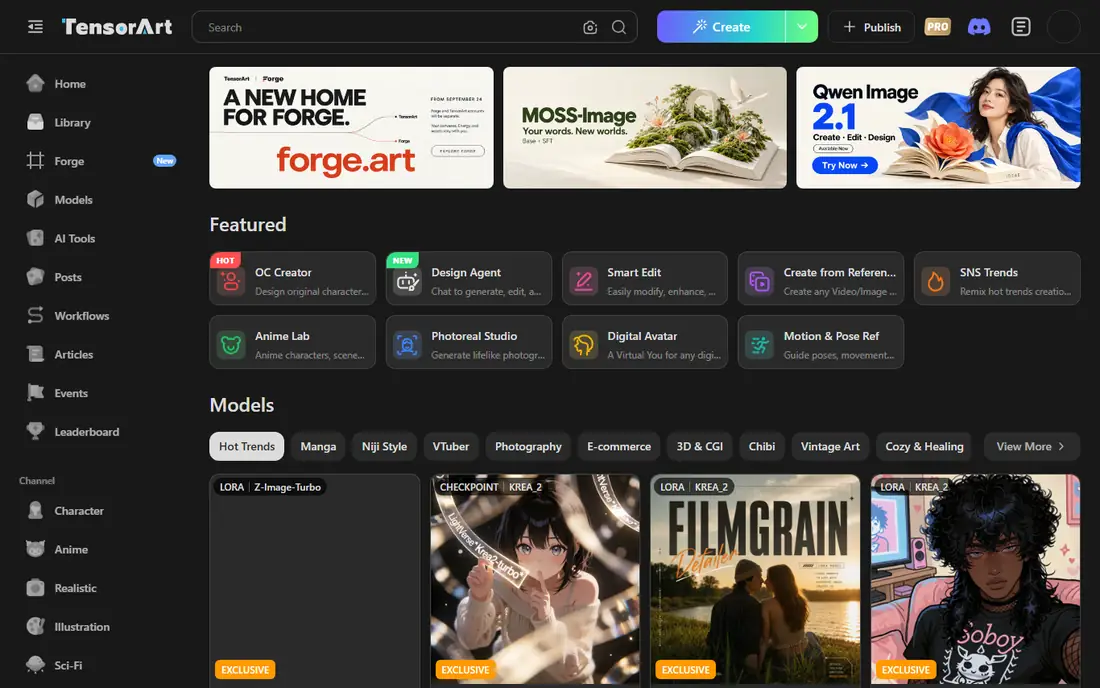1100x688 pixels.
Task: Select the Chibi tab
Action: coord(762,447)
